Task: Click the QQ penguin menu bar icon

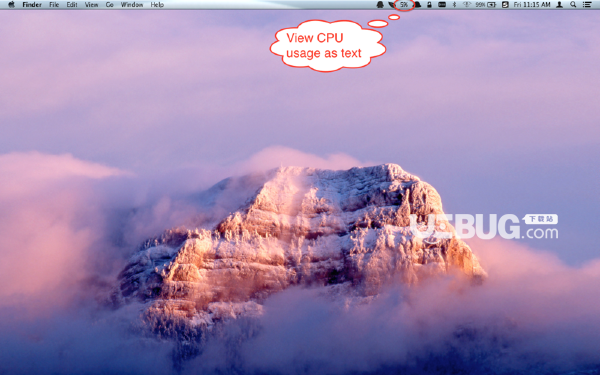Action: click(x=380, y=5)
